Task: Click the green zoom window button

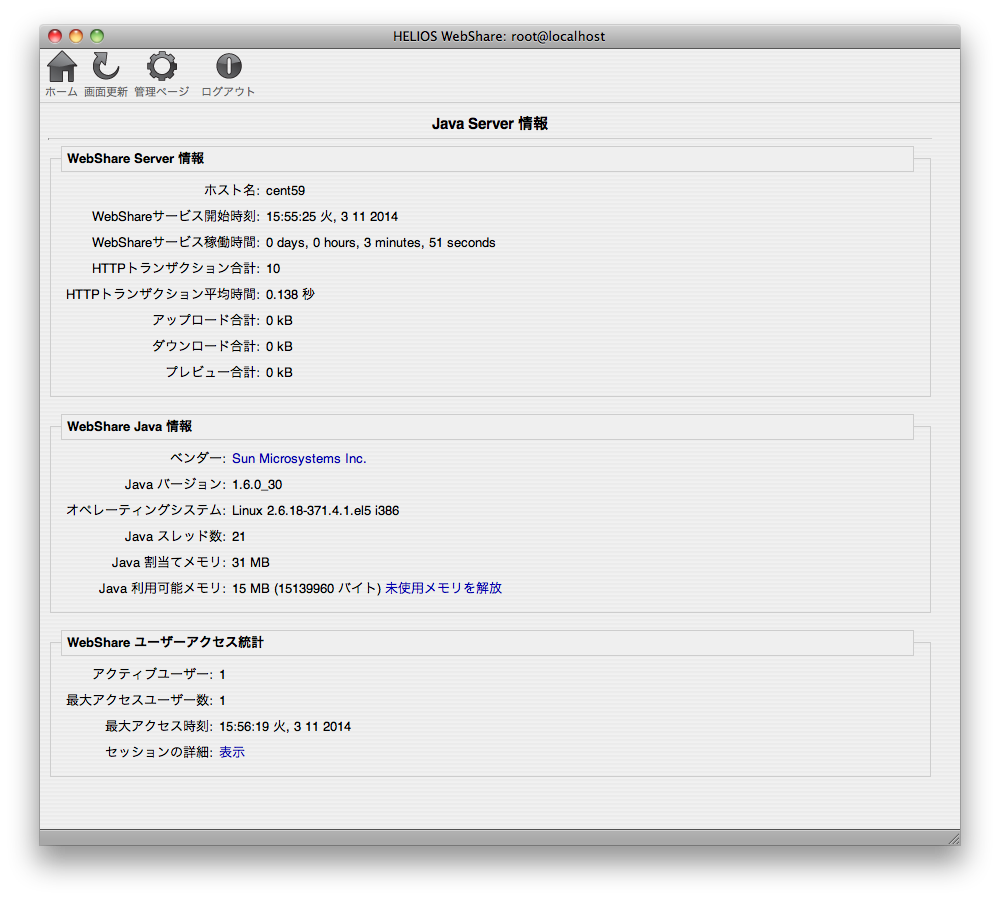Action: click(x=97, y=36)
